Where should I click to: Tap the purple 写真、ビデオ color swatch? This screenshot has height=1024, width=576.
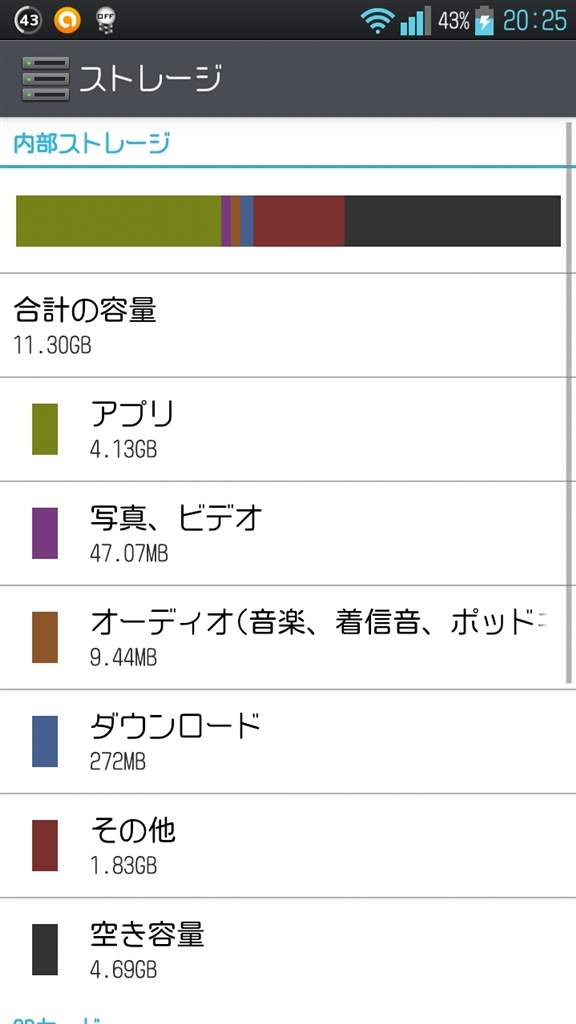tap(45, 534)
